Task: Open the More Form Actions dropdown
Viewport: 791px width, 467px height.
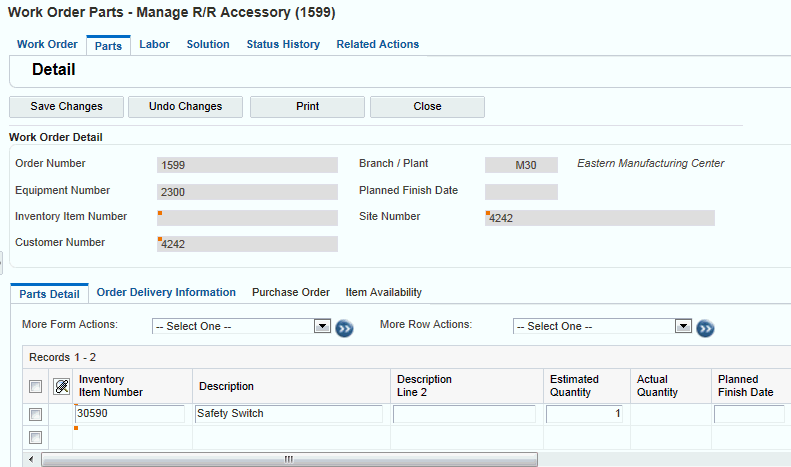Action: coord(241,326)
